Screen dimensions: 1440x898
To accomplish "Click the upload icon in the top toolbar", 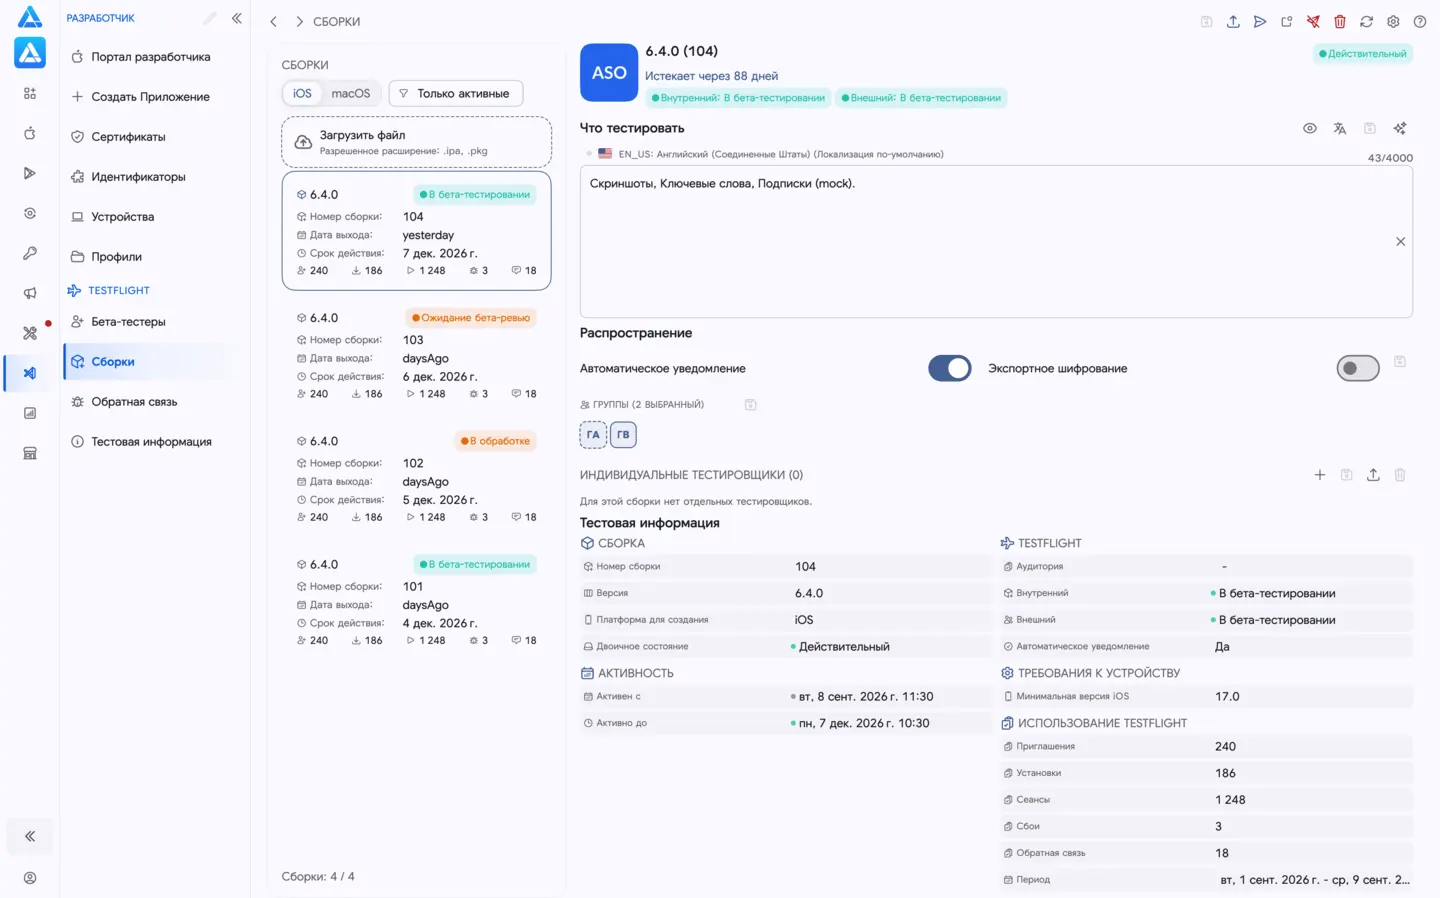I will pos(1233,21).
